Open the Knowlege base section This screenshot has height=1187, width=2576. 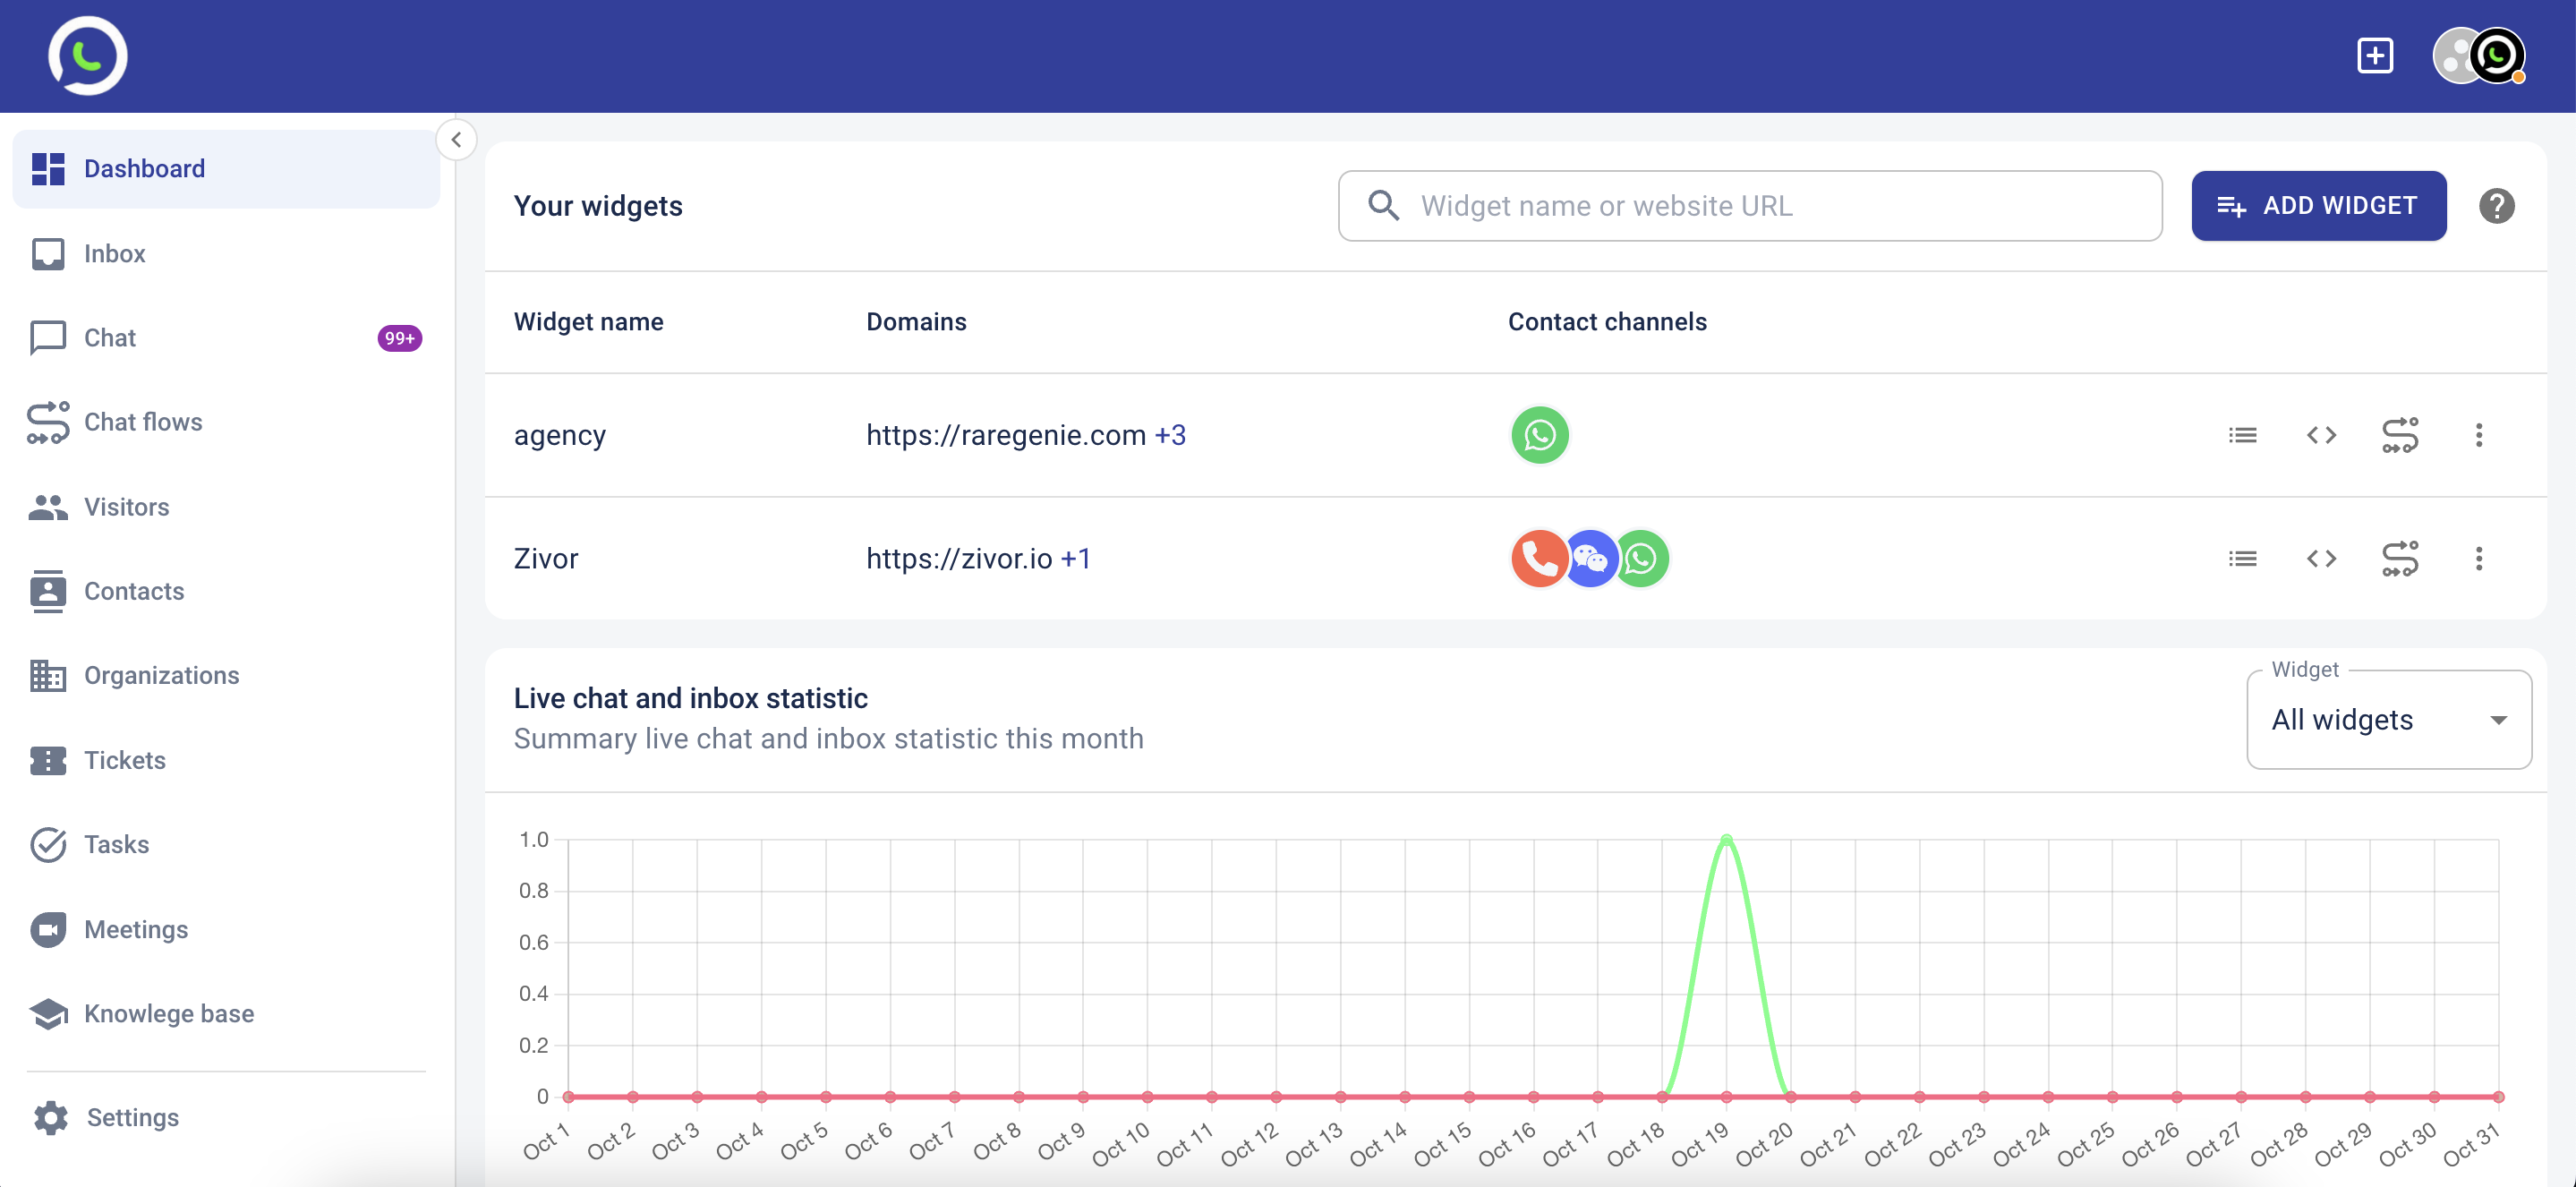(168, 1013)
